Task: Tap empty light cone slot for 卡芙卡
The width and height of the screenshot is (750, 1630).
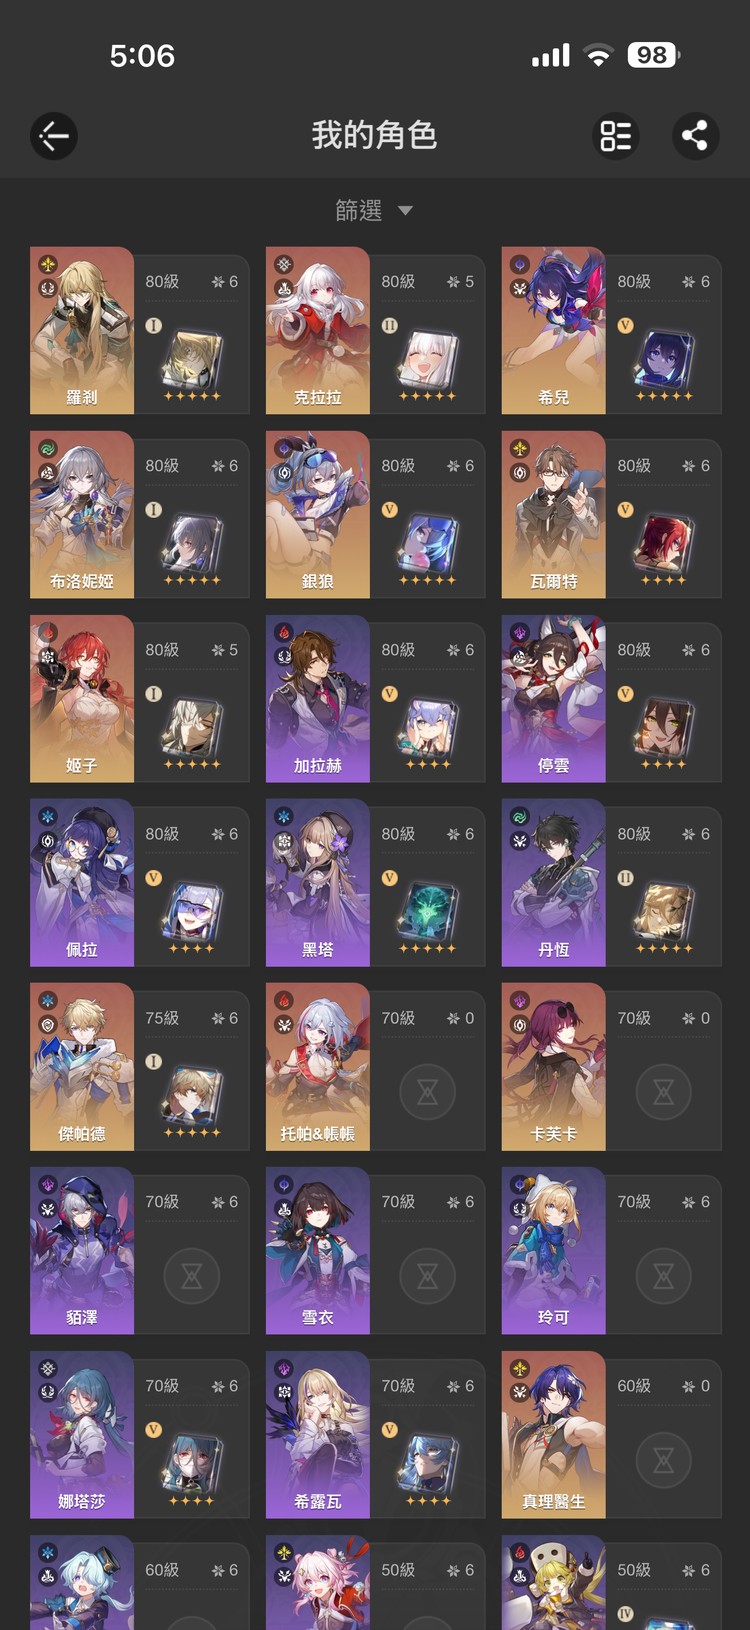Action: 663,1092
